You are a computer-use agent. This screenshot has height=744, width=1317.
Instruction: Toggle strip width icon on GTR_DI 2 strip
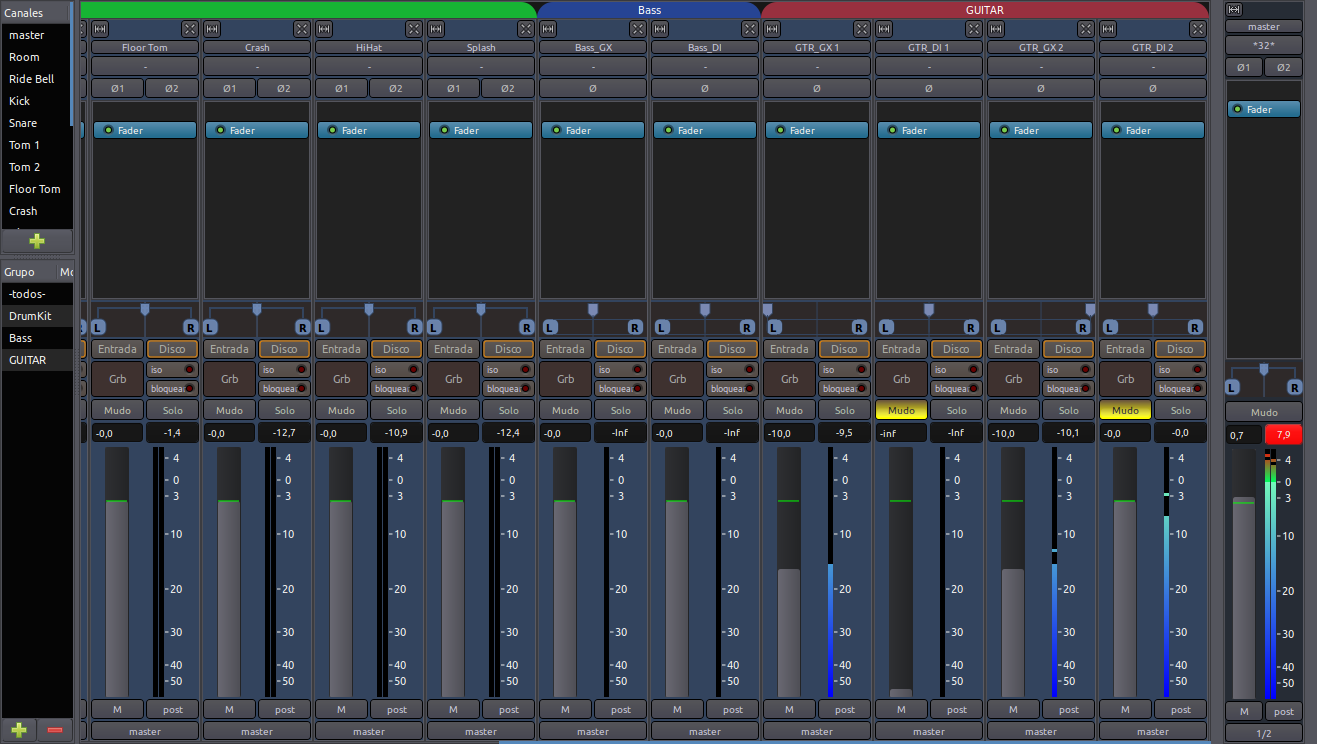1108,29
